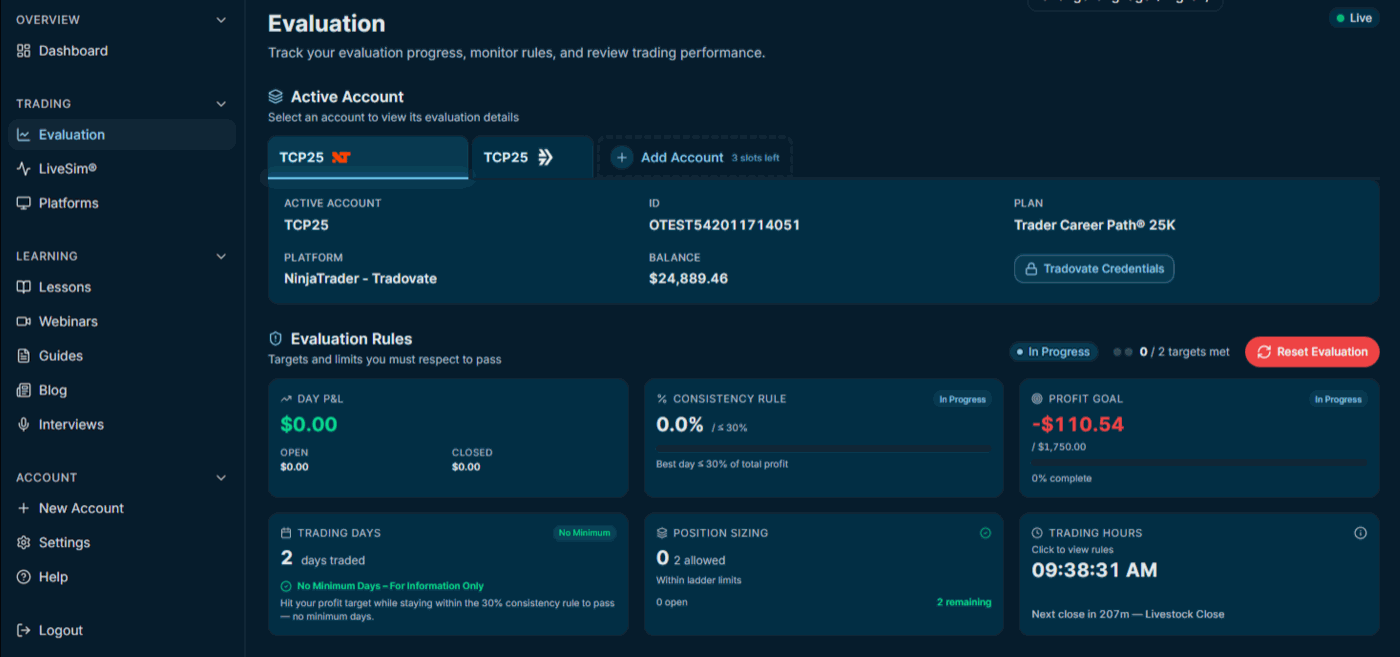Collapse the Account section chevron
The height and width of the screenshot is (657, 1400).
(x=221, y=478)
